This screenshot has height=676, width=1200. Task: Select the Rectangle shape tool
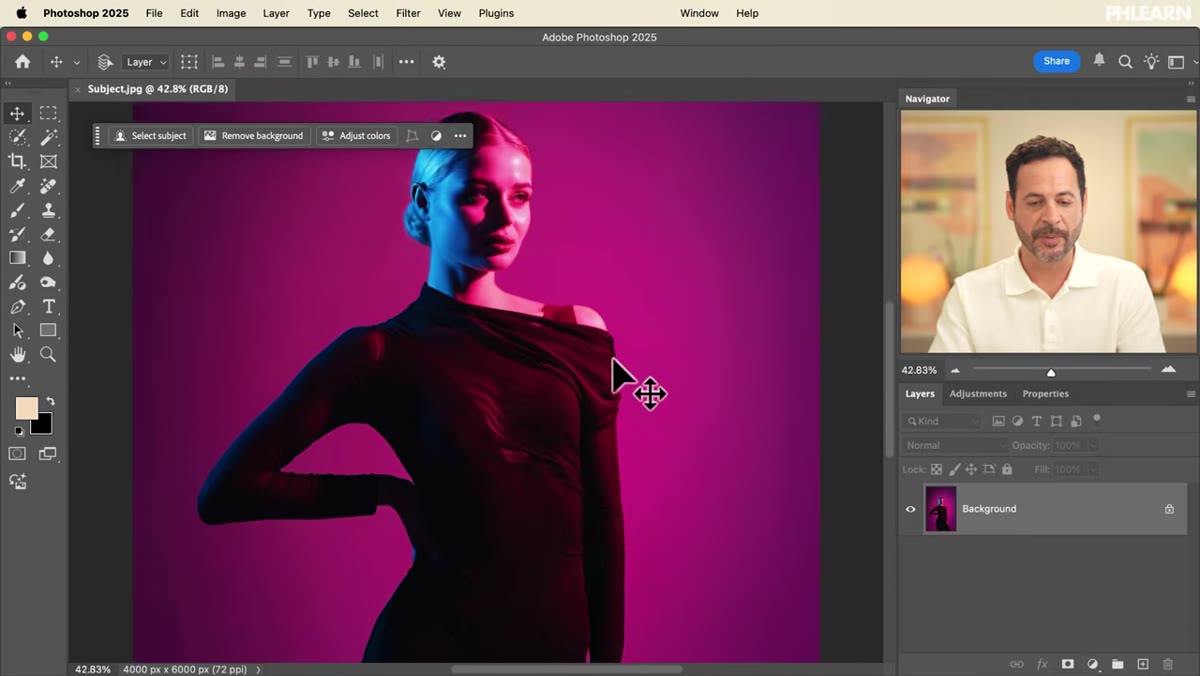(48, 330)
